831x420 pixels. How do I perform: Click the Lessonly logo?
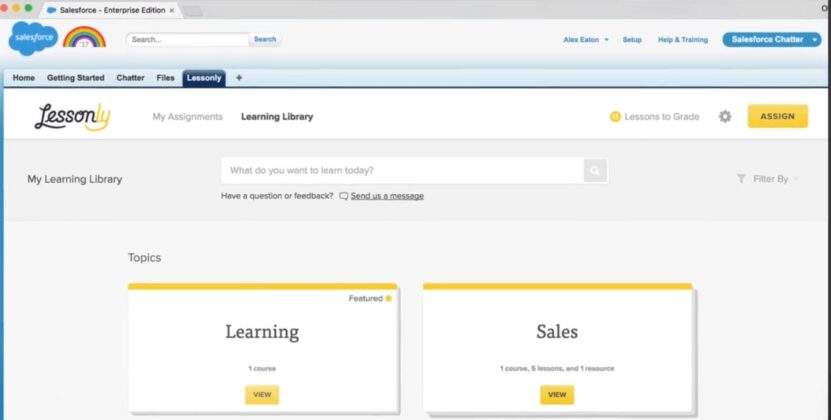tap(73, 117)
